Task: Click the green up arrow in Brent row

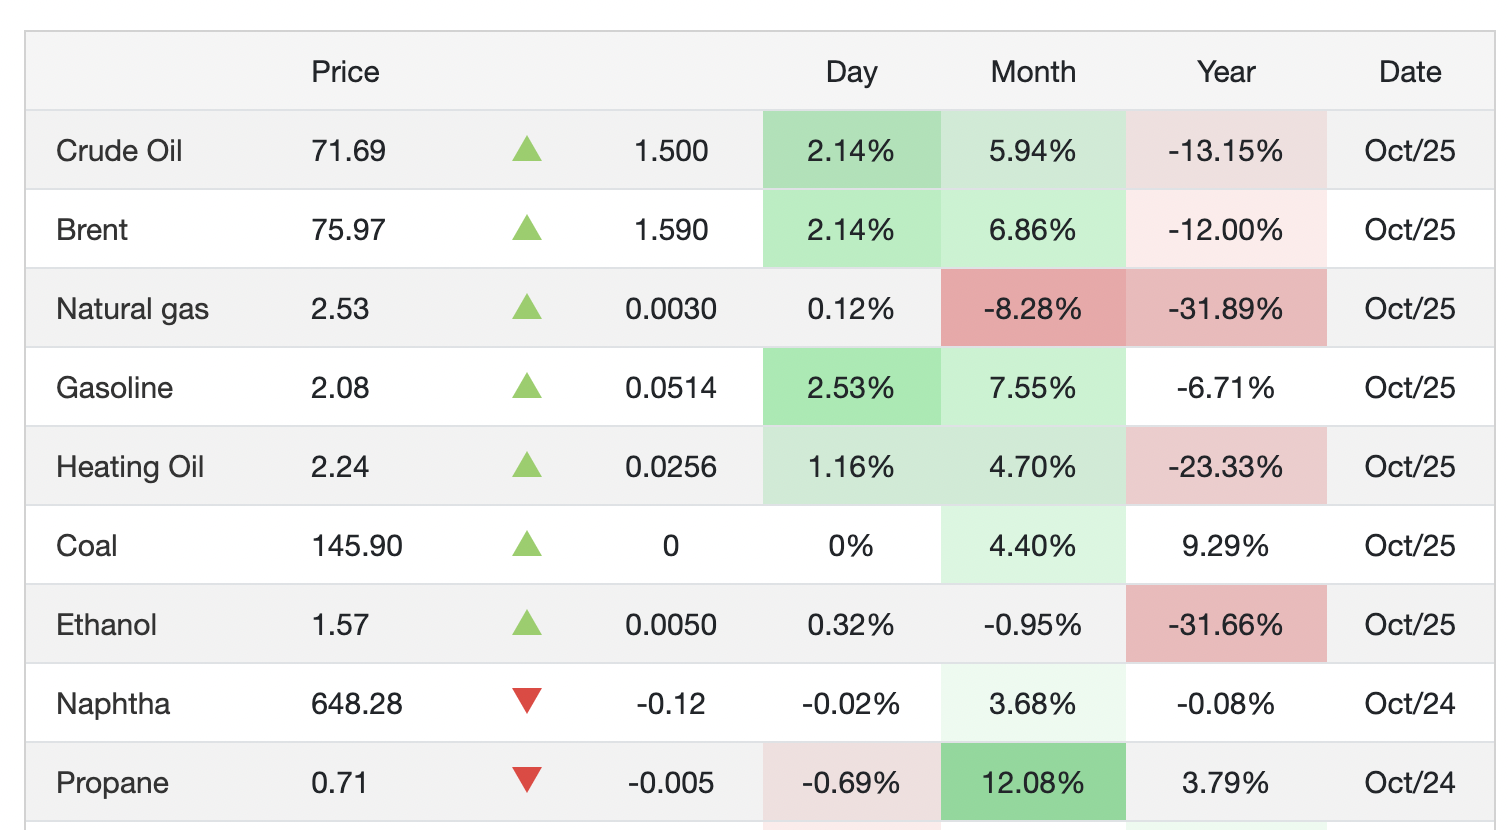Action: pos(527,229)
